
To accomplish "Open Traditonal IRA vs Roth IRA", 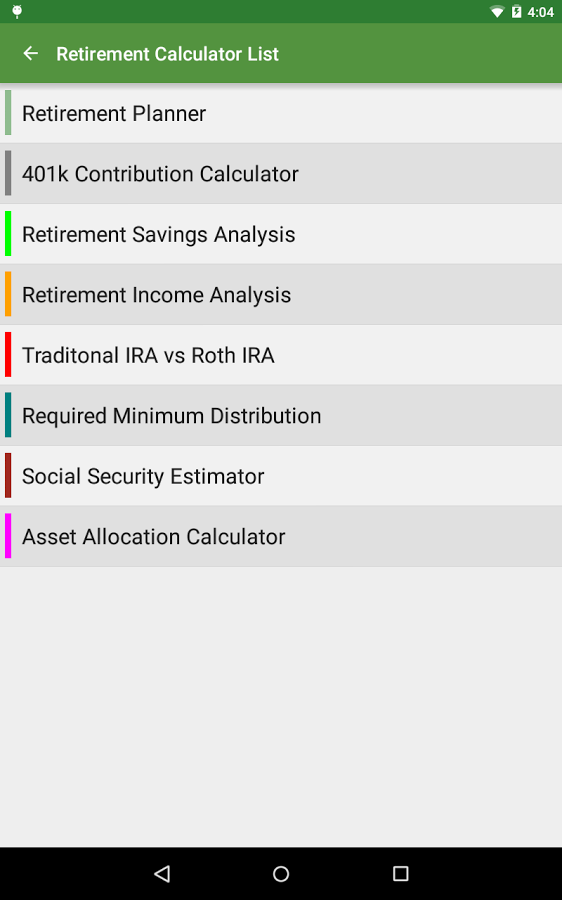I will click(281, 355).
